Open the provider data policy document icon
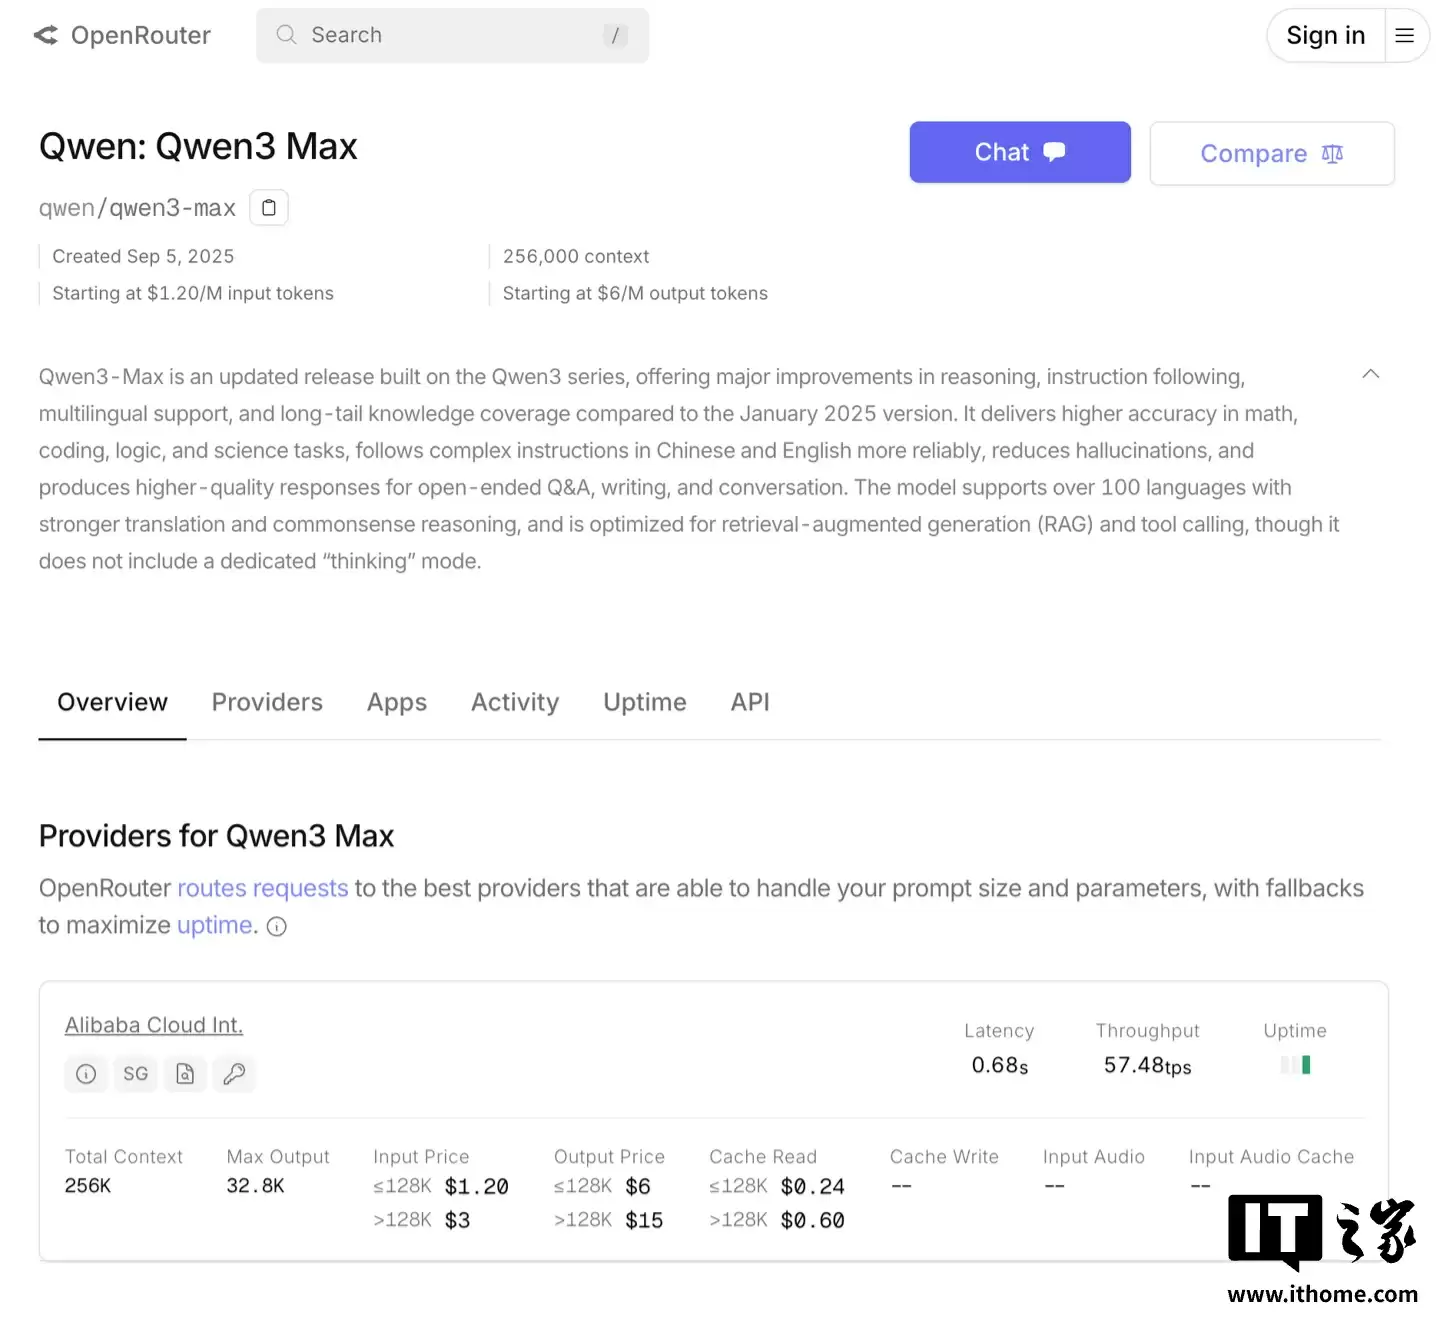This screenshot has width=1440, height=1321. (185, 1074)
